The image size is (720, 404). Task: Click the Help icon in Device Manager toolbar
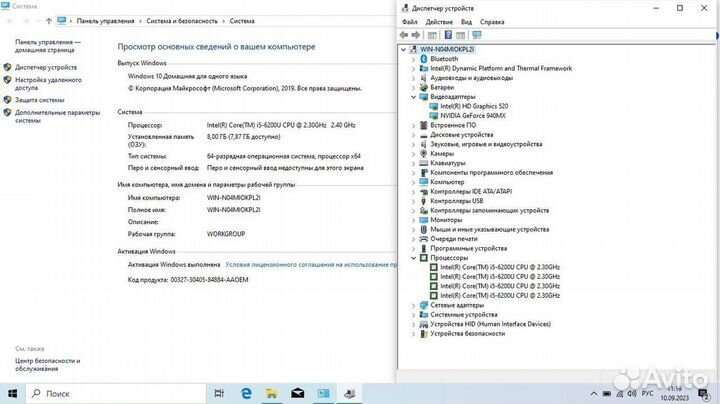pyautogui.click(x=448, y=35)
